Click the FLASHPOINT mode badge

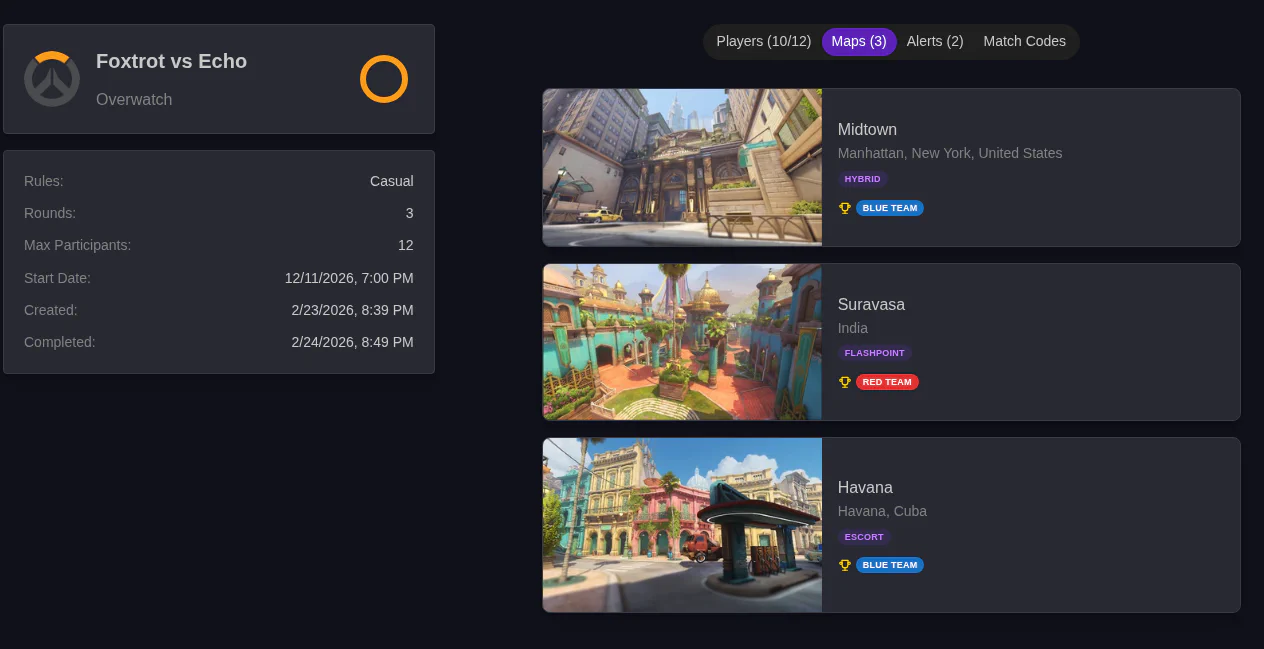pos(874,353)
